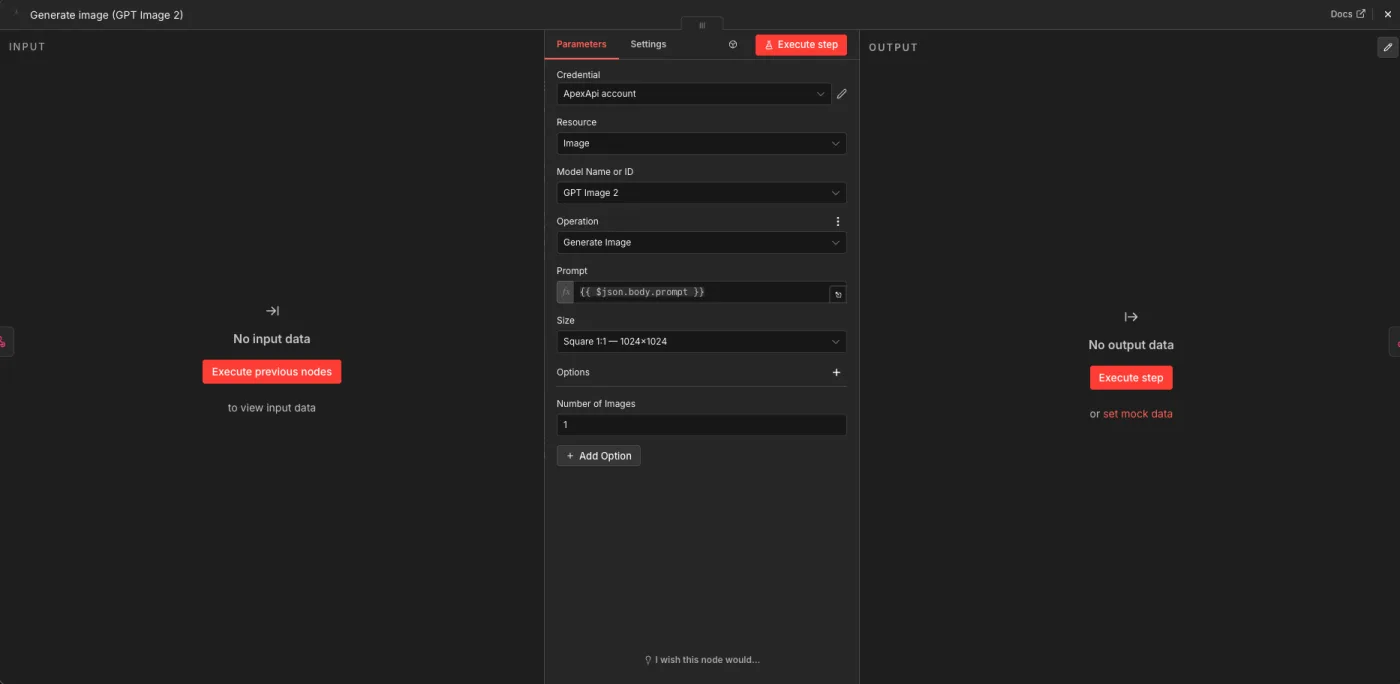Click the plus icon beside Options
Image resolution: width=1400 pixels, height=684 pixels.
pyautogui.click(x=837, y=372)
